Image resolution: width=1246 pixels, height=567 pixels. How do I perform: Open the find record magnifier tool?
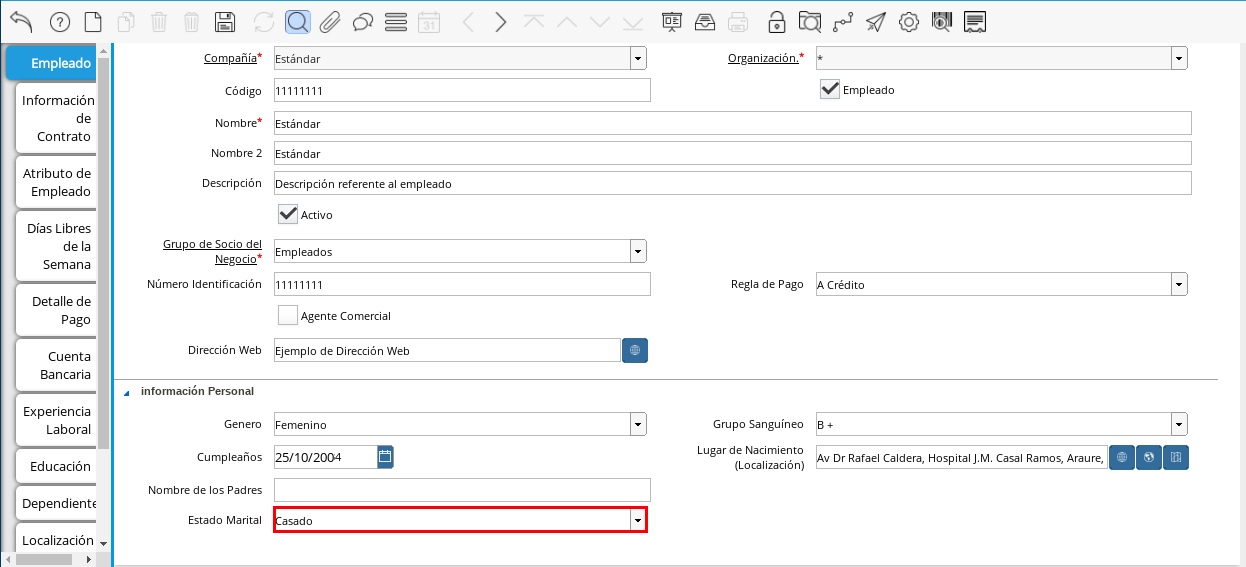pyautogui.click(x=297, y=21)
